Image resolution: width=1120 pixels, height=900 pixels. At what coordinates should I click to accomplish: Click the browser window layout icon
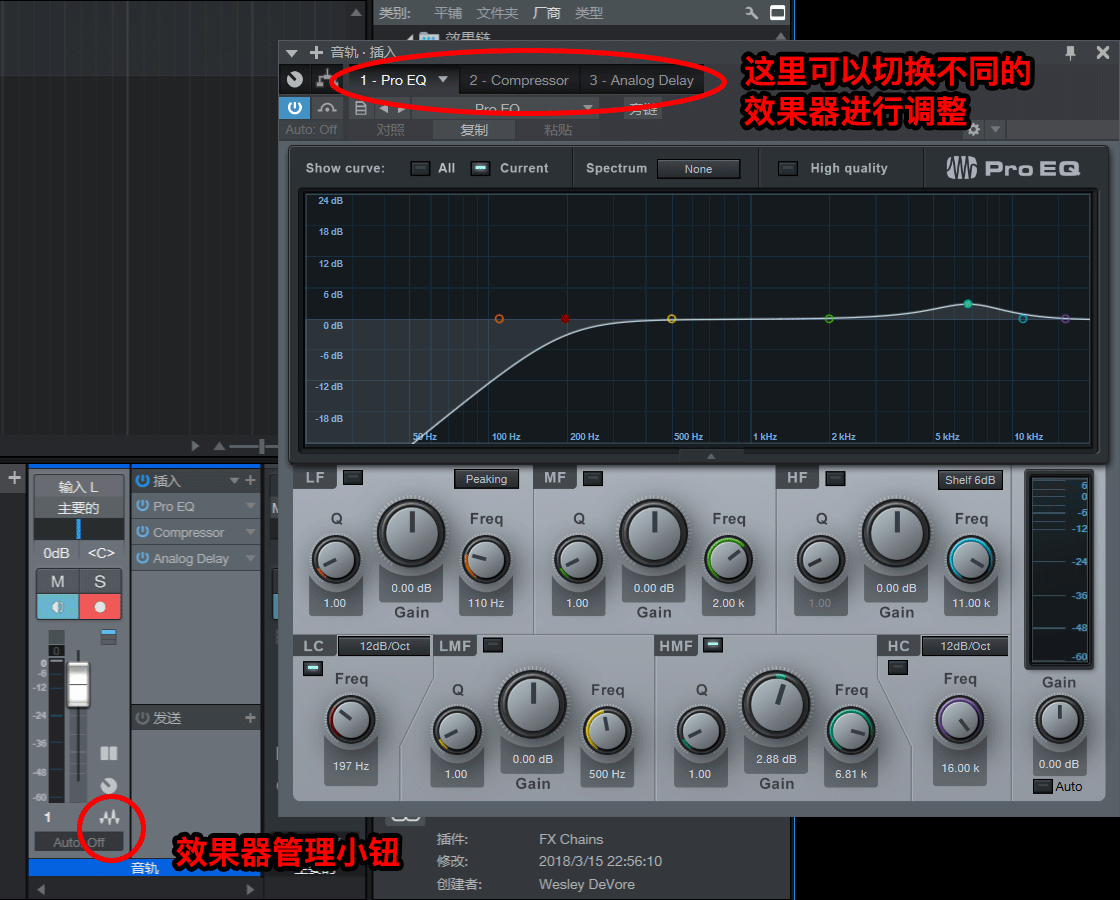pyautogui.click(x=777, y=13)
